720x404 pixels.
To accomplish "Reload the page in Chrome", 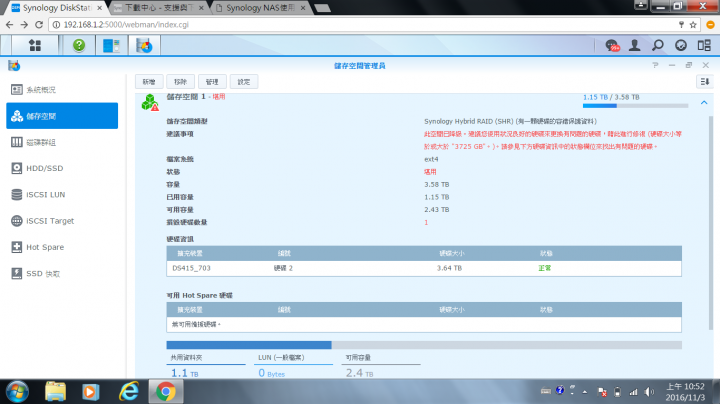I will (x=39, y=25).
